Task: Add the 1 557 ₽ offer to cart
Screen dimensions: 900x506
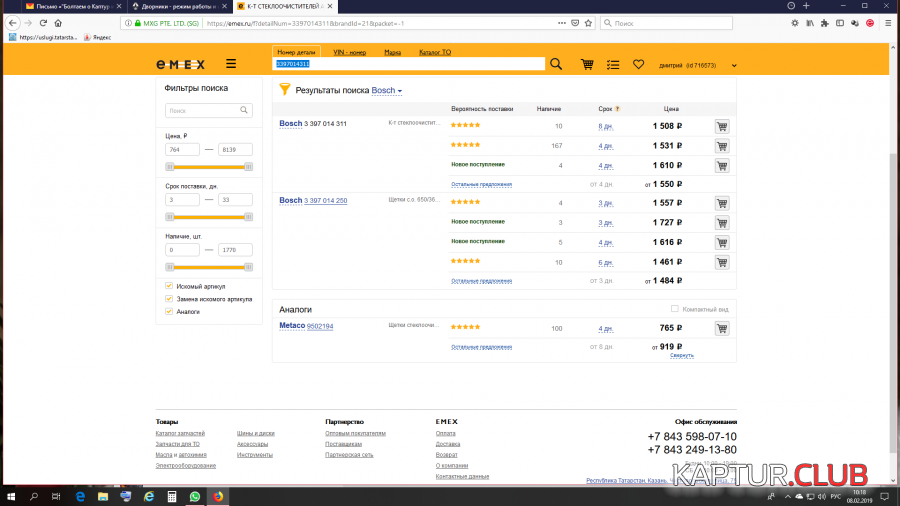Action: coord(722,203)
